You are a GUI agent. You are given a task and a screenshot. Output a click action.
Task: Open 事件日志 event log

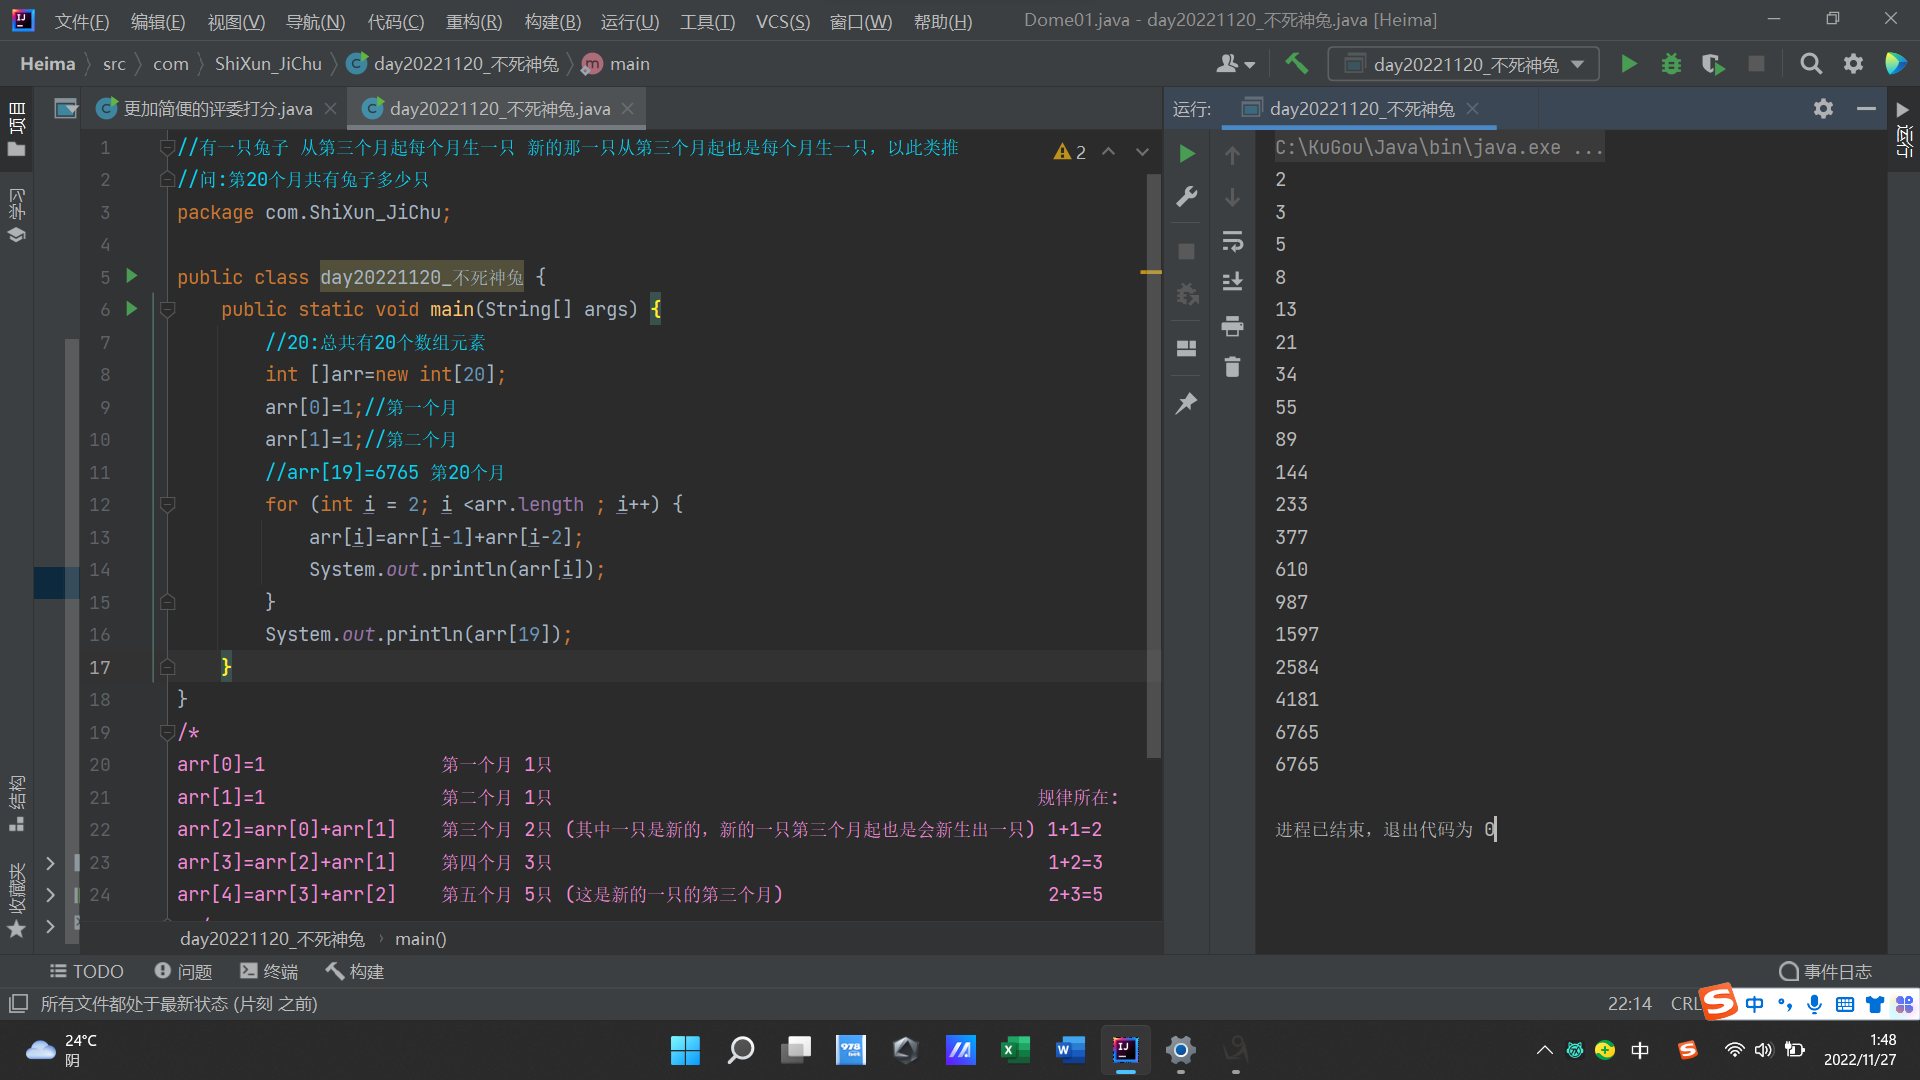[x=1826, y=971]
